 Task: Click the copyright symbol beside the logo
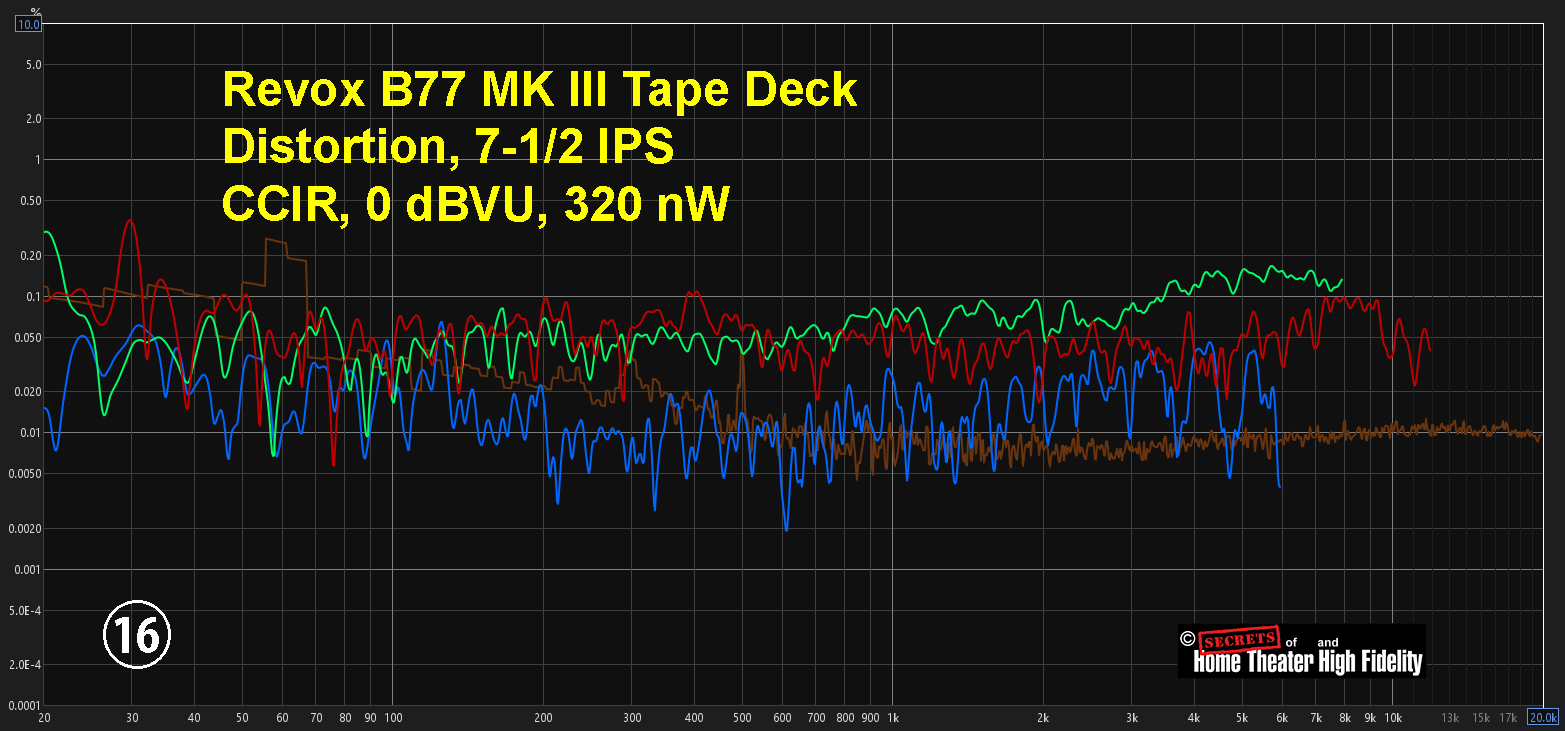tap(1187, 639)
